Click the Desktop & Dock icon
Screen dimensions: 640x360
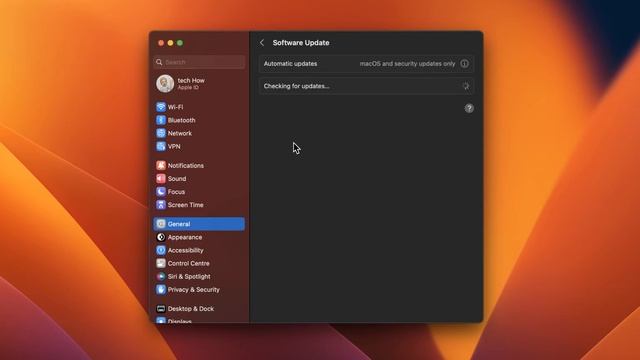pos(161,309)
